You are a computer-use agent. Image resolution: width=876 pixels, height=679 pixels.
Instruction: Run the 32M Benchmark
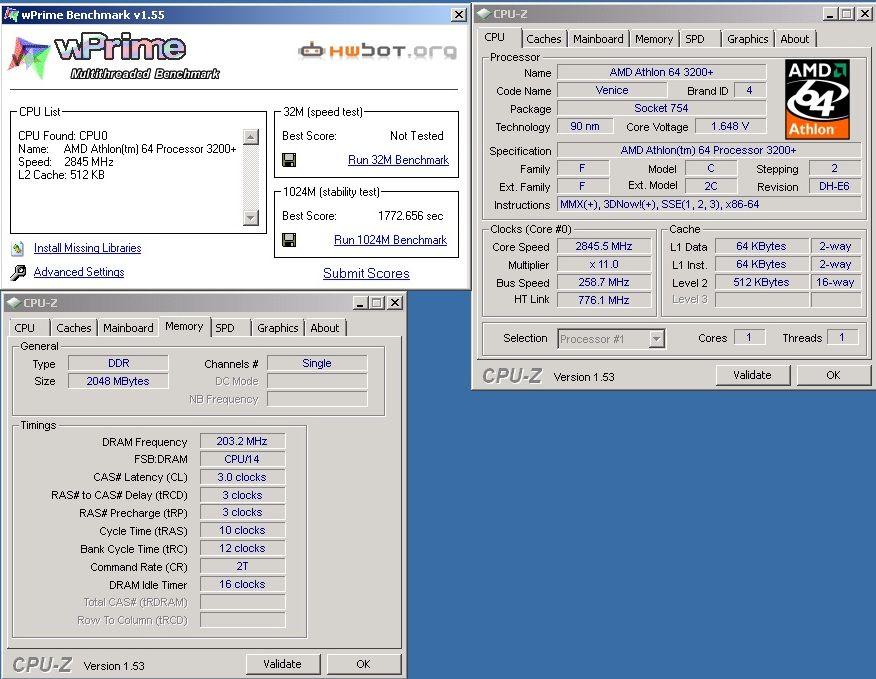tap(398, 160)
